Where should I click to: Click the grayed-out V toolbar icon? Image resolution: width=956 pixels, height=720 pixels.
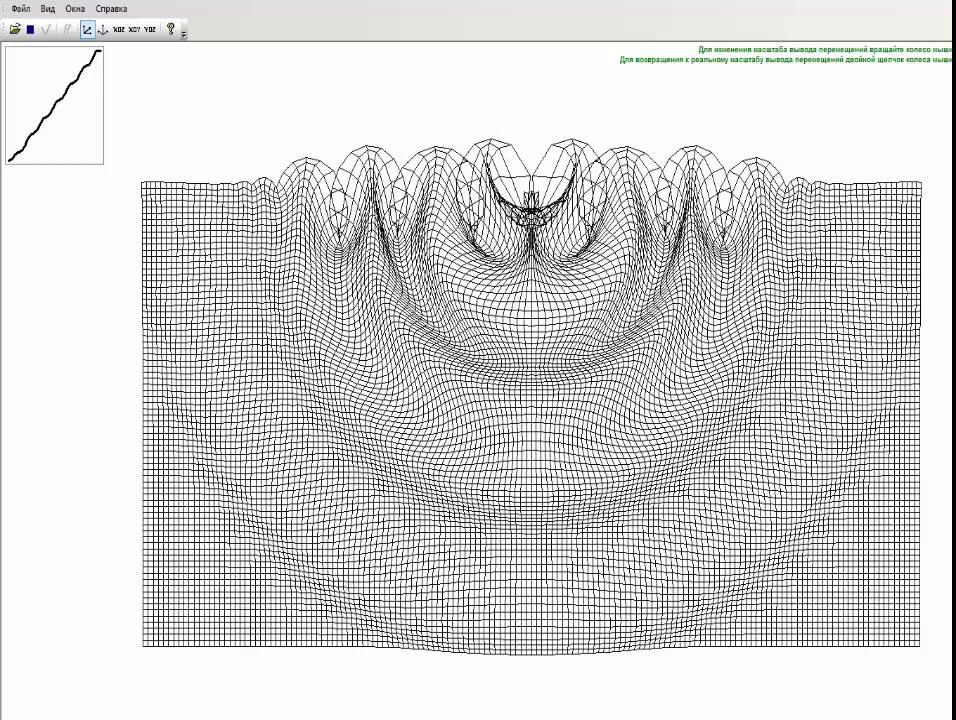tap(45, 30)
